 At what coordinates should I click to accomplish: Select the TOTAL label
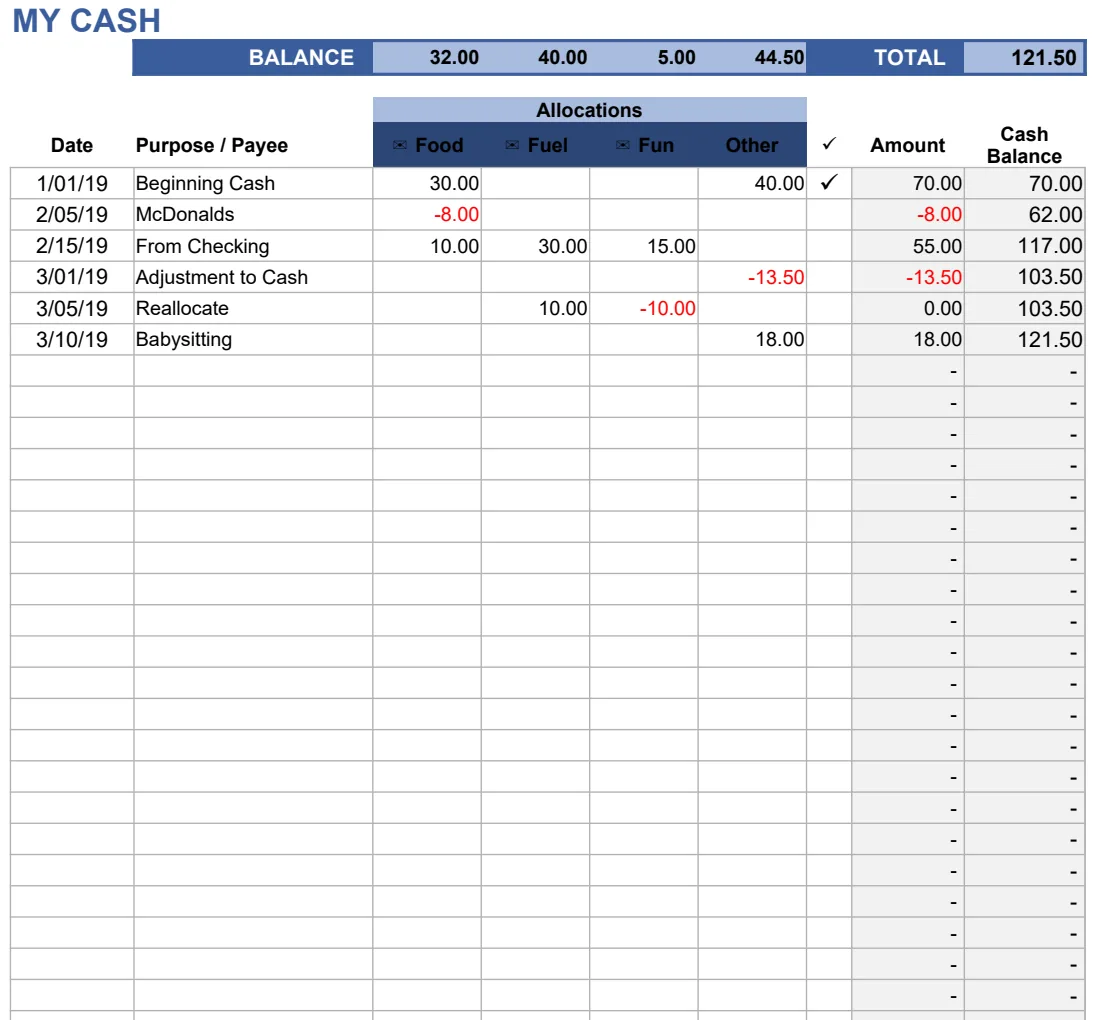pos(909,57)
